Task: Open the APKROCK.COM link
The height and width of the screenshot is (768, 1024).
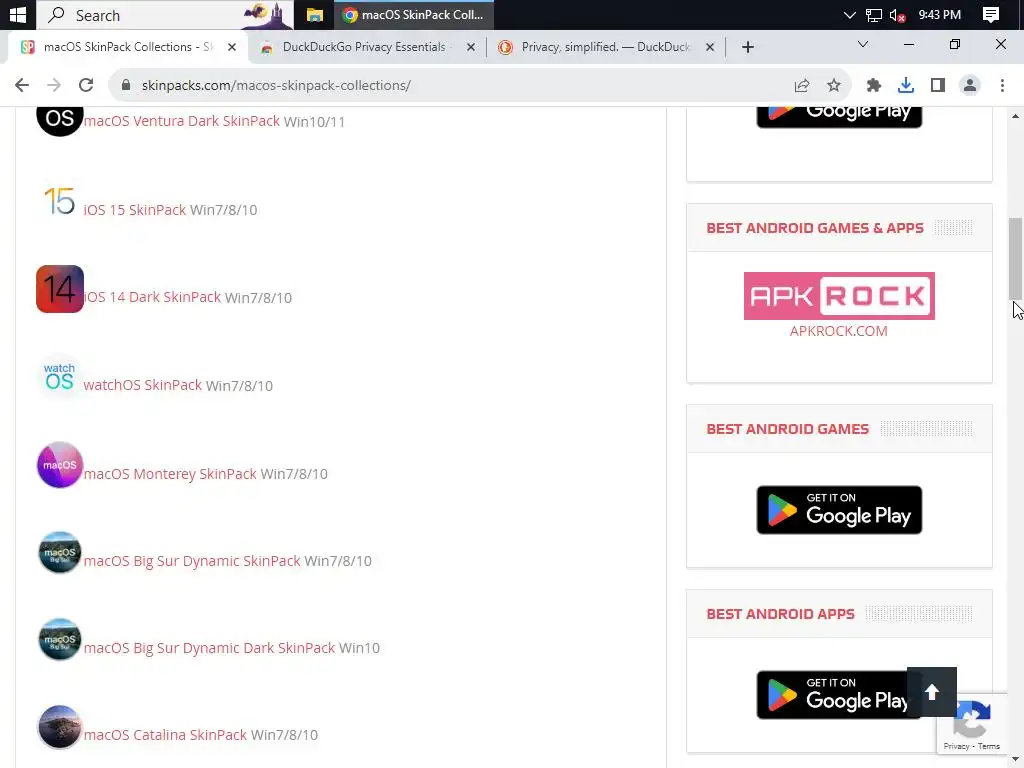Action: click(x=839, y=331)
